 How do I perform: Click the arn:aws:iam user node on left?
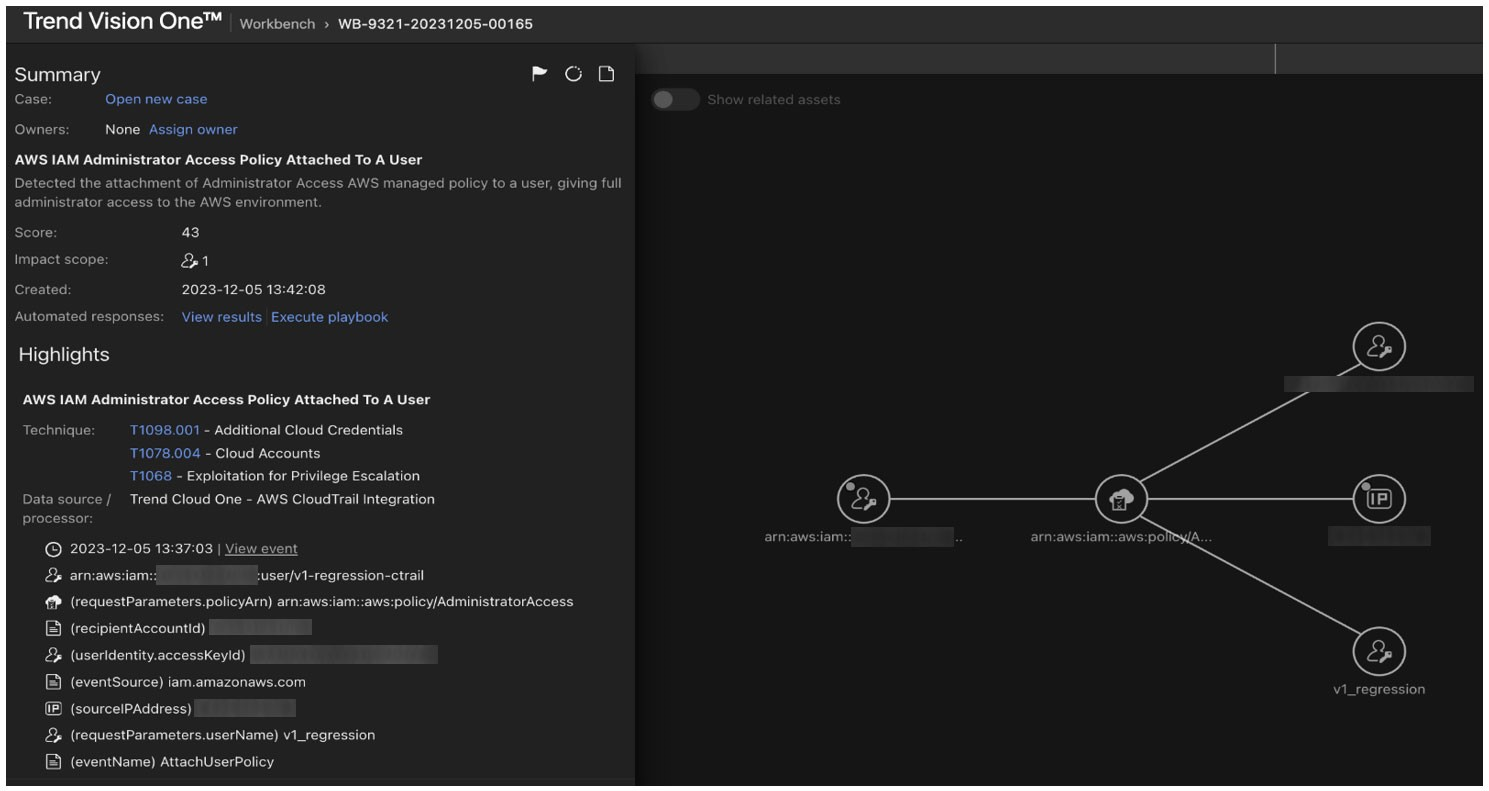[863, 499]
